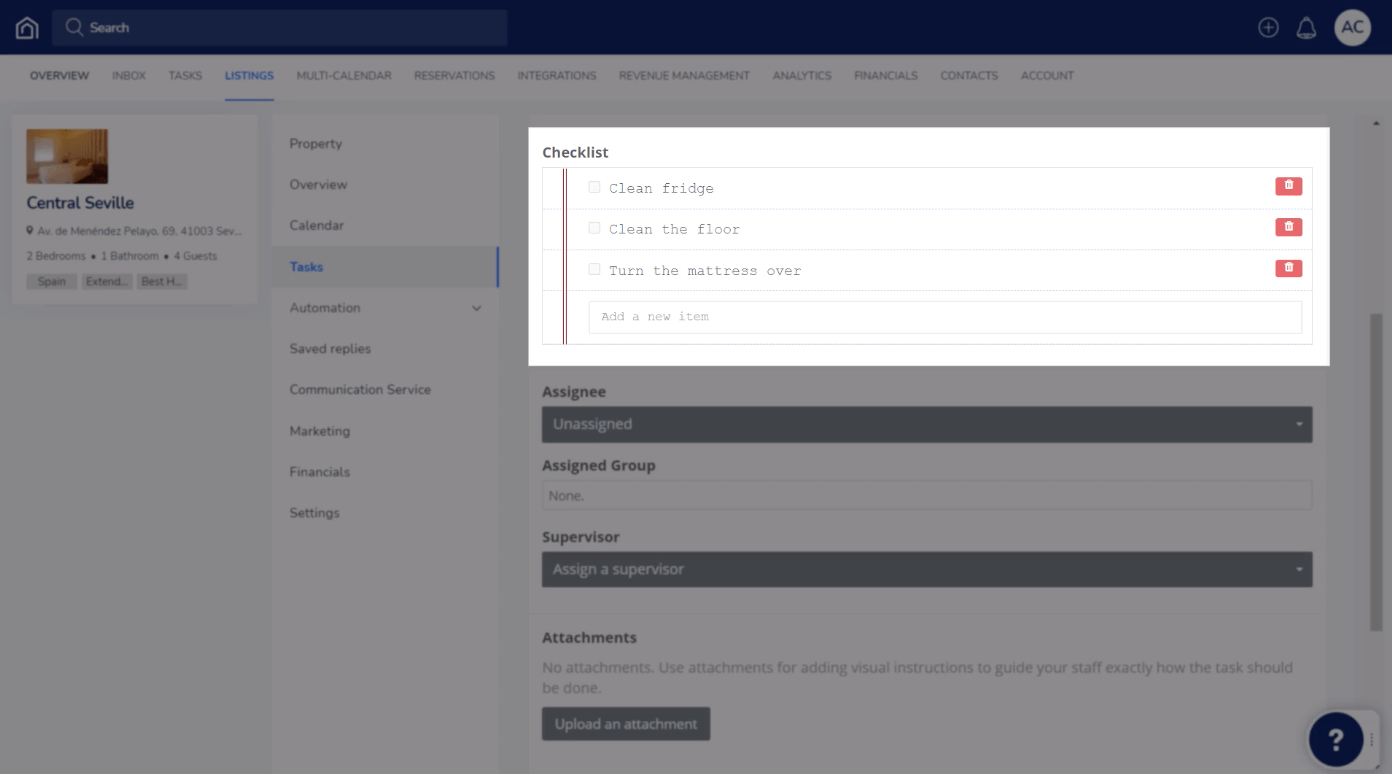Check off the Clean fridge task
Image resolution: width=1392 pixels, height=774 pixels.
click(x=593, y=186)
